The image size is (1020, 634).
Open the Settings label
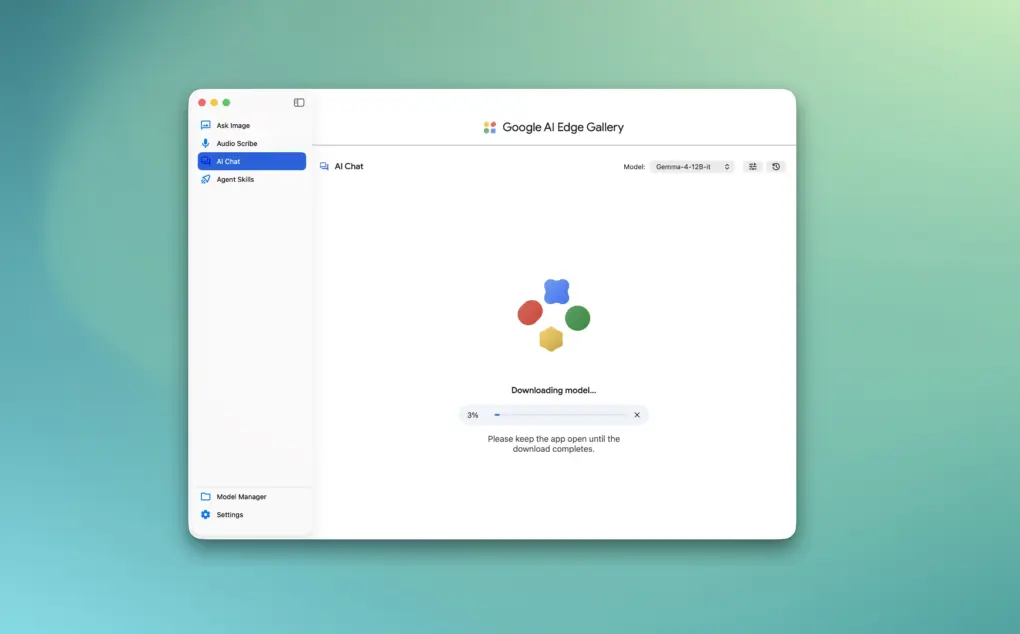click(x=230, y=514)
